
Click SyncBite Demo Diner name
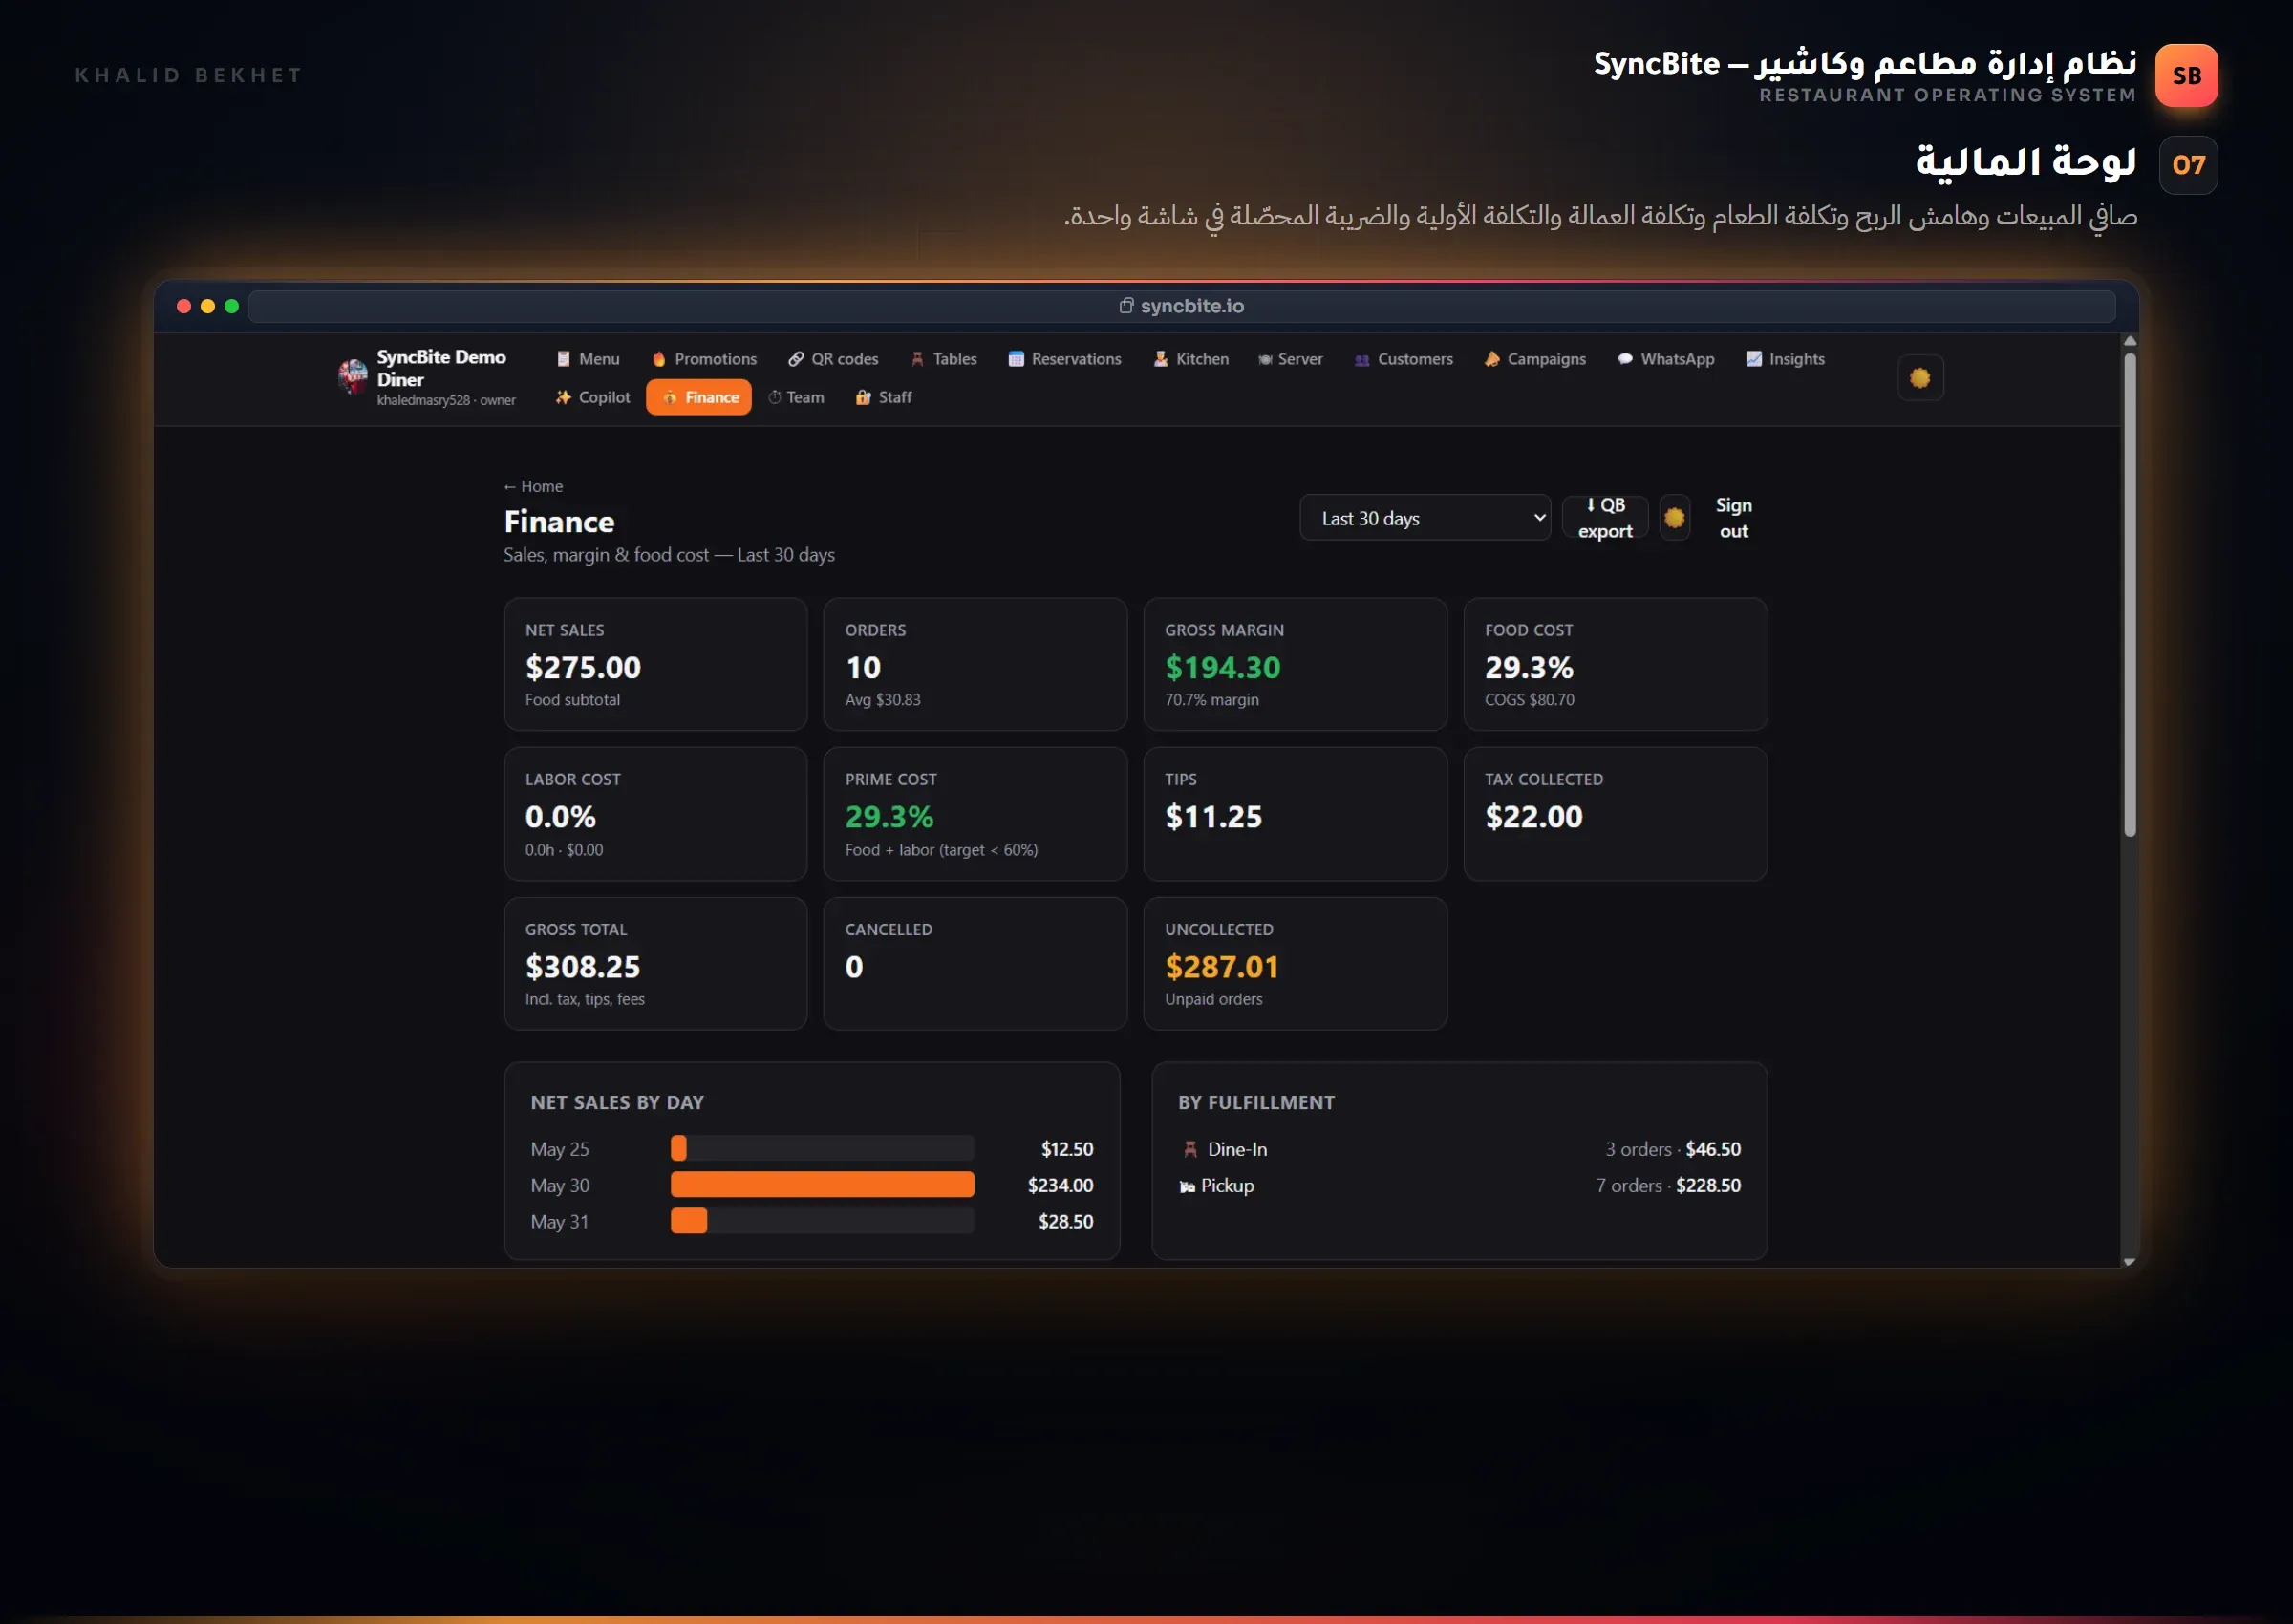point(441,368)
